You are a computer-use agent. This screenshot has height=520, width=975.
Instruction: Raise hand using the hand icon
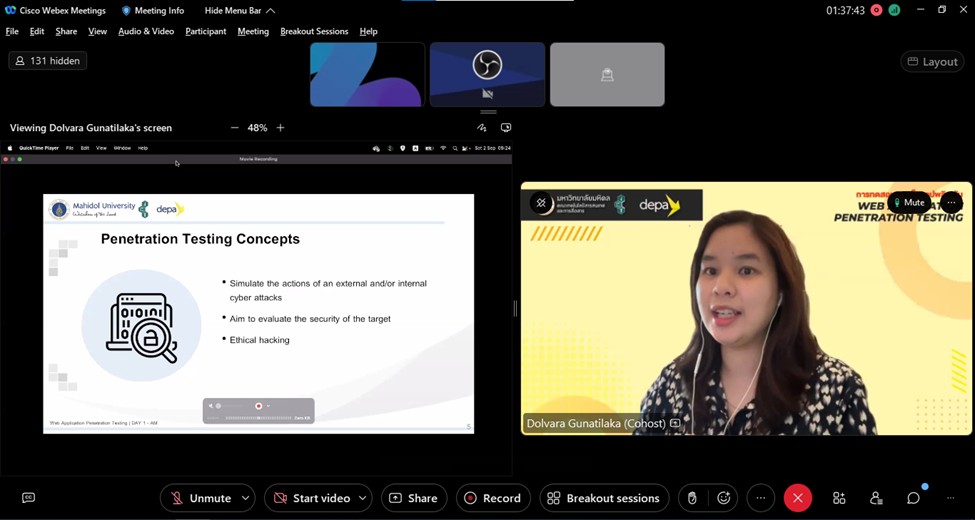pos(692,498)
